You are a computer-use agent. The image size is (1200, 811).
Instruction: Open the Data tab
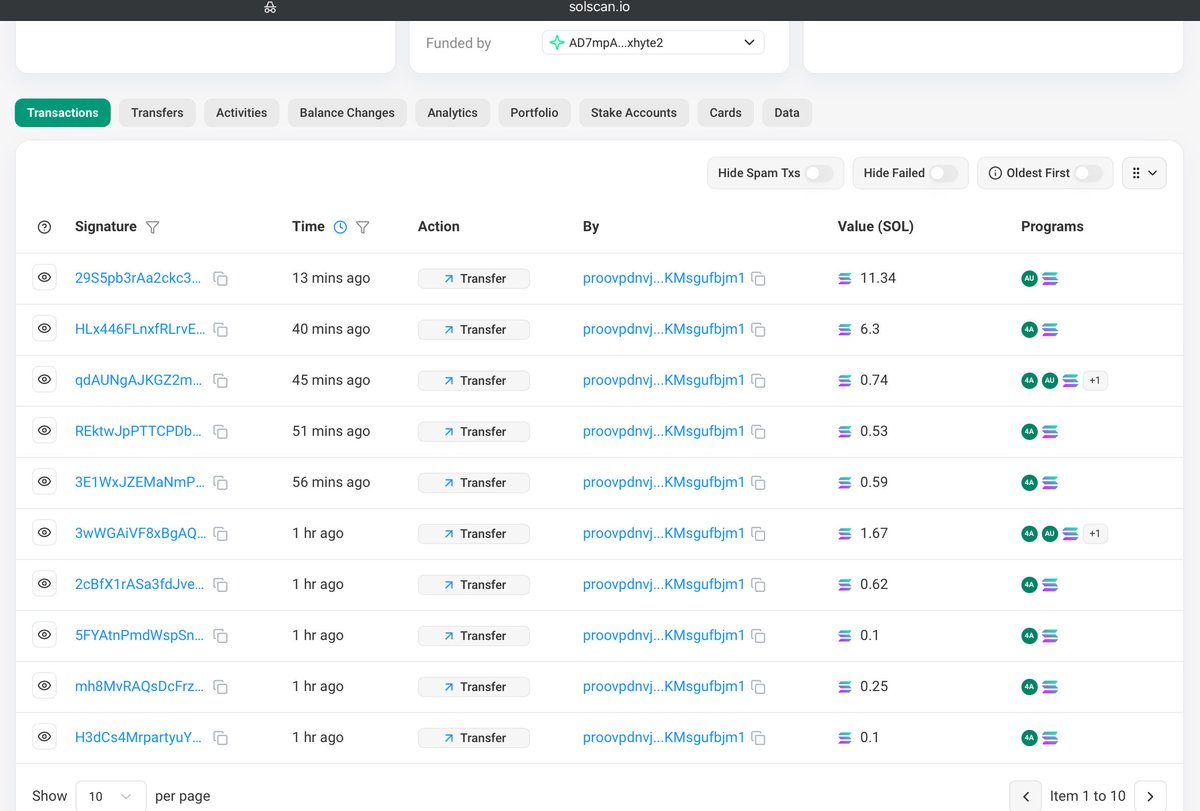click(787, 113)
